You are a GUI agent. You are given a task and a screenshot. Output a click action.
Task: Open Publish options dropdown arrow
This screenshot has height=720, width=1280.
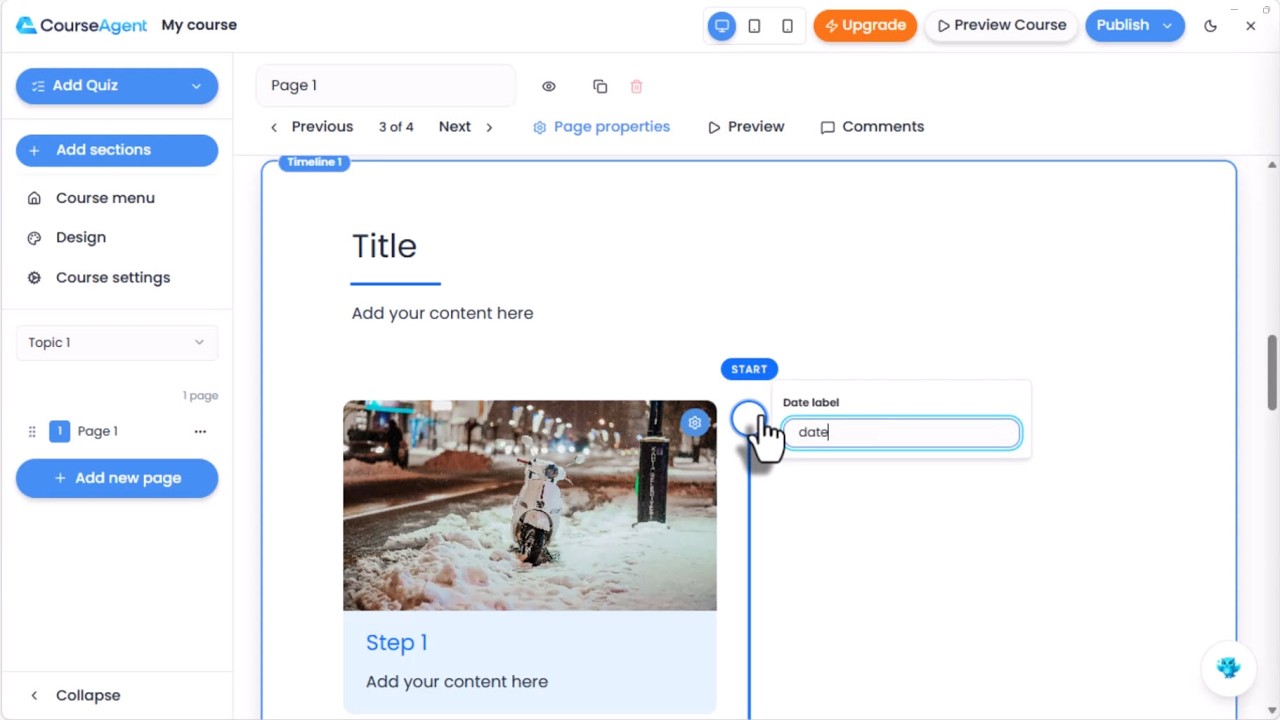[x=1167, y=26]
